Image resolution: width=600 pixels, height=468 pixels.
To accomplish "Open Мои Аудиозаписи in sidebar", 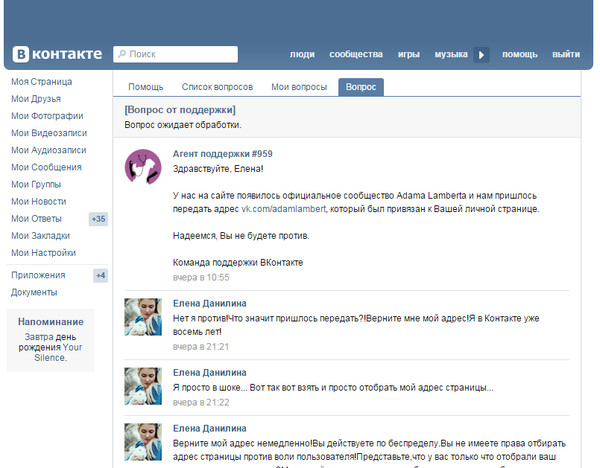I will (49, 150).
